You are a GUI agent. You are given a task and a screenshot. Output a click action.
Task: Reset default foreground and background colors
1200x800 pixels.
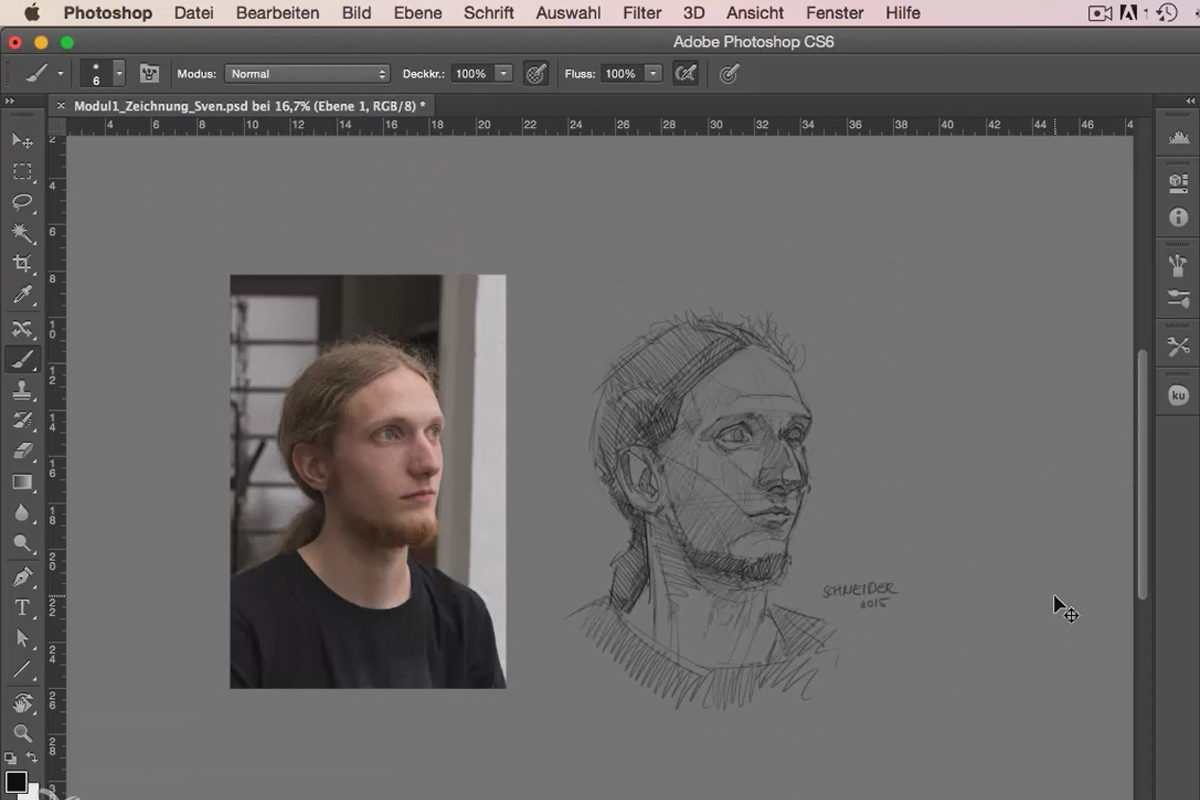[x=9, y=758]
